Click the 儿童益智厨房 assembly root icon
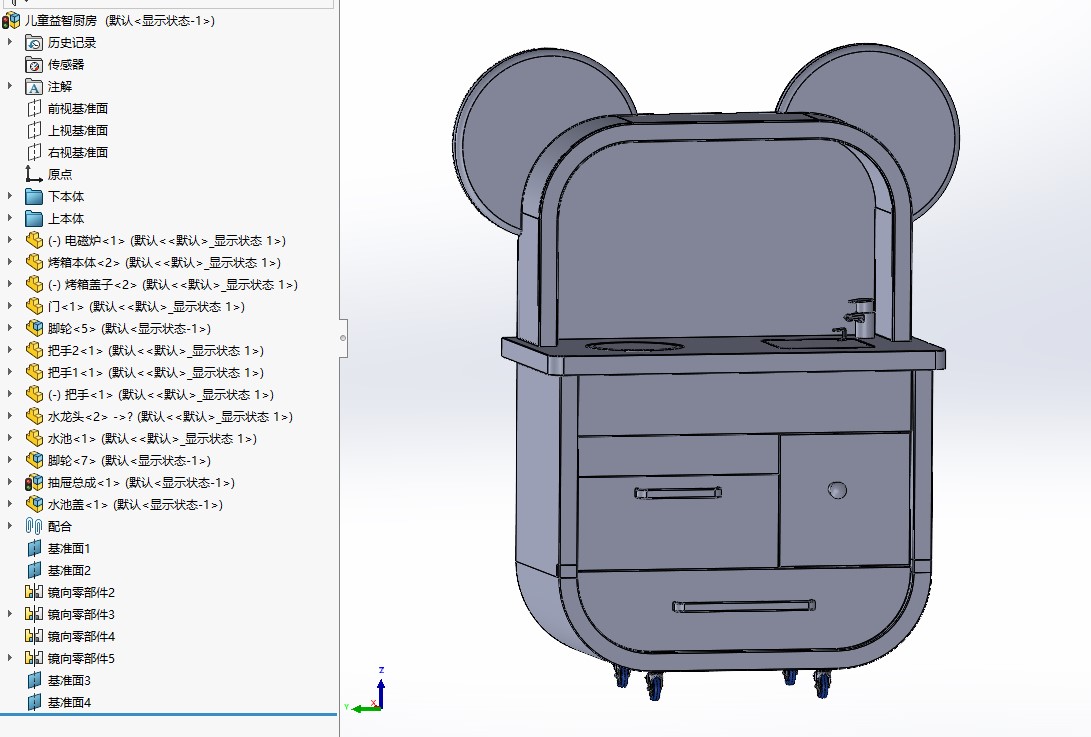This screenshot has height=737, width=1091. pos(11,21)
